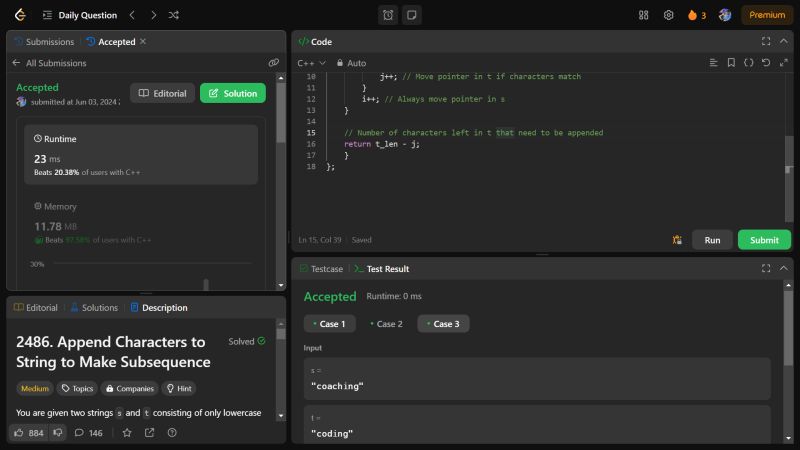Open the C++ language dropdown
The image size is (800, 450).
pos(311,63)
